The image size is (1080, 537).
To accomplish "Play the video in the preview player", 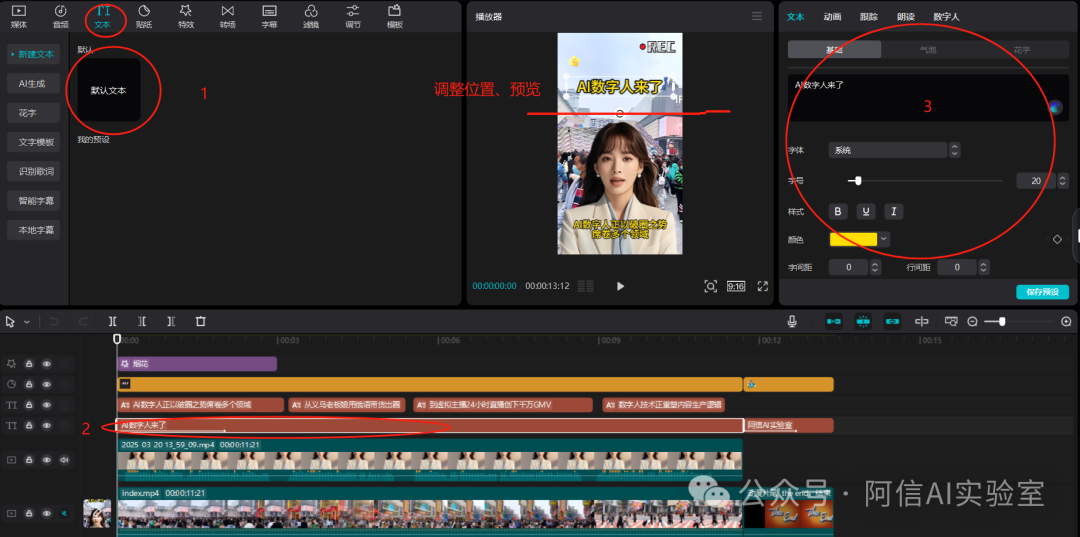I will click(x=620, y=286).
